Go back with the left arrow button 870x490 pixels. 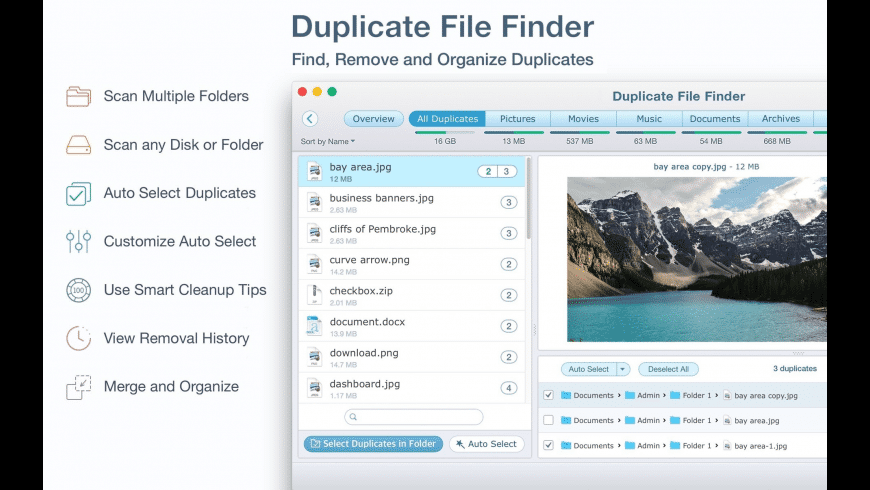[x=310, y=118]
